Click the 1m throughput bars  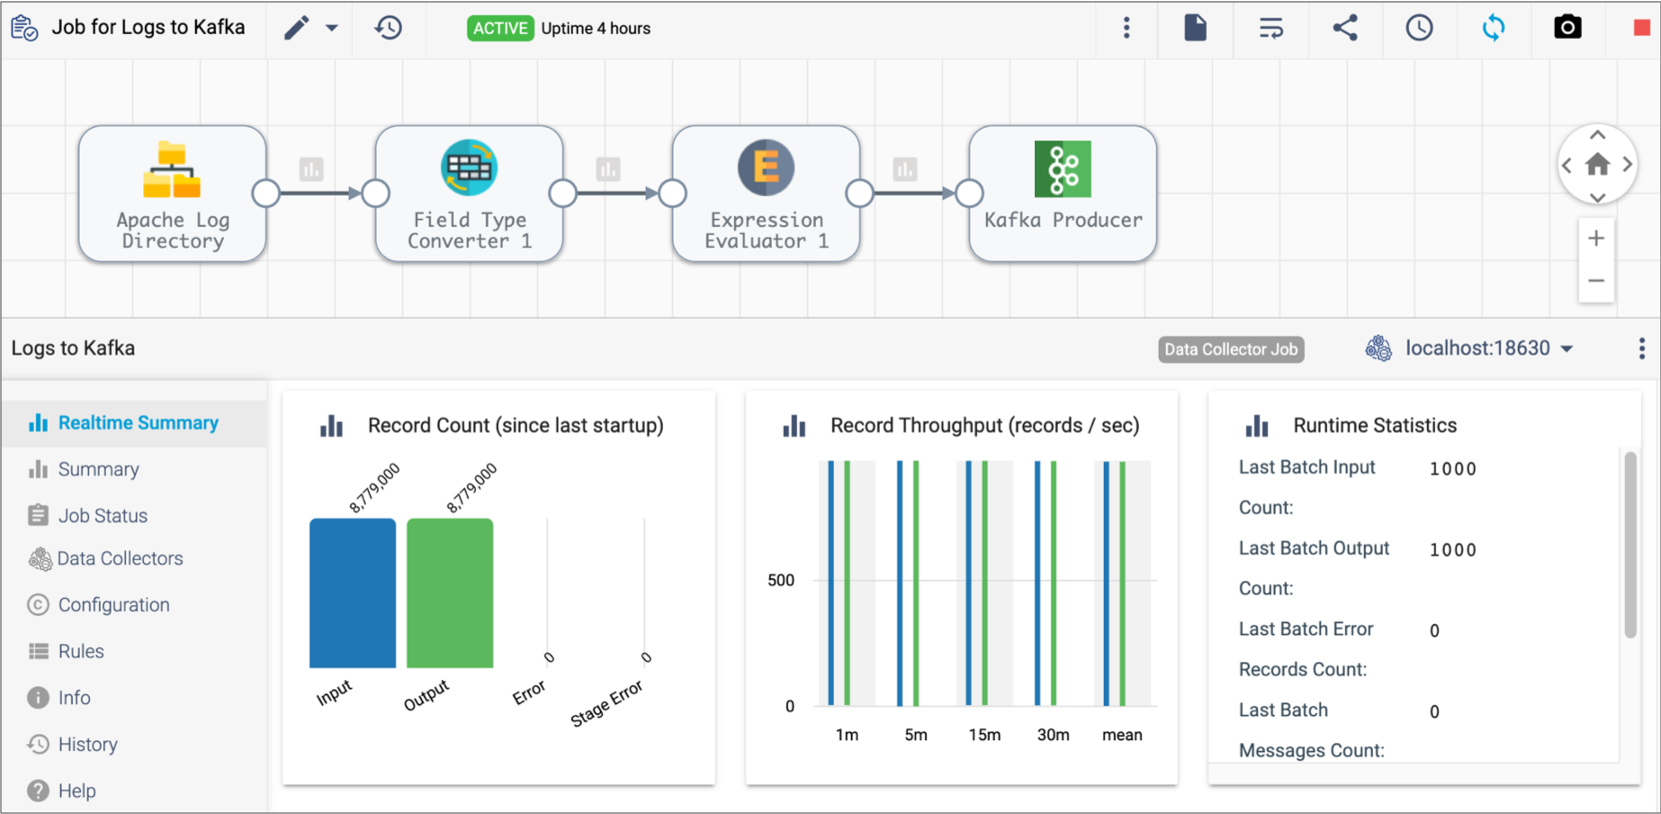840,583
